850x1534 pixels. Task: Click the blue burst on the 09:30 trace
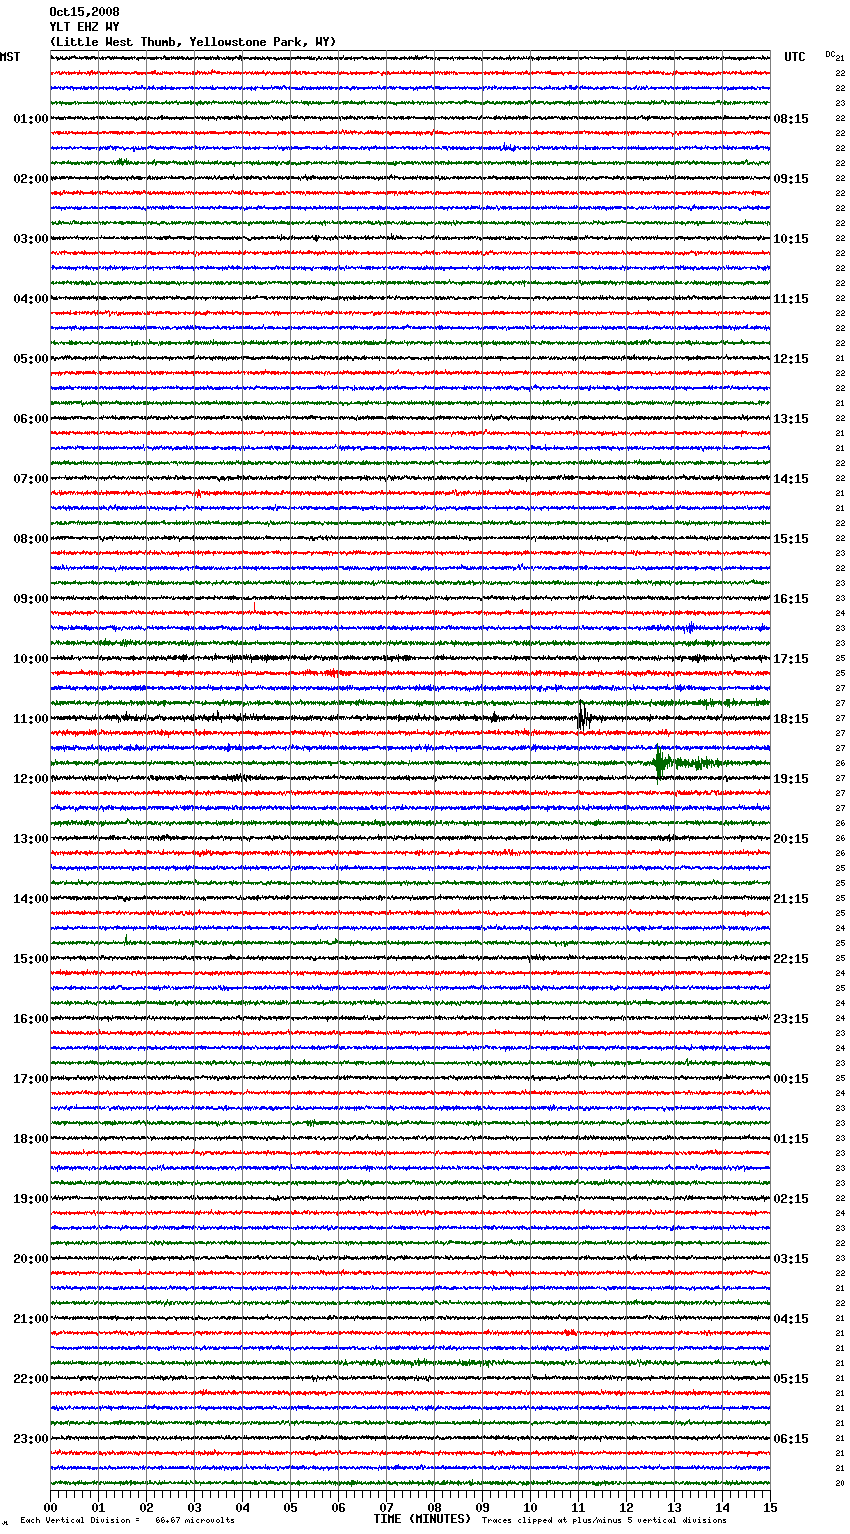pos(690,628)
